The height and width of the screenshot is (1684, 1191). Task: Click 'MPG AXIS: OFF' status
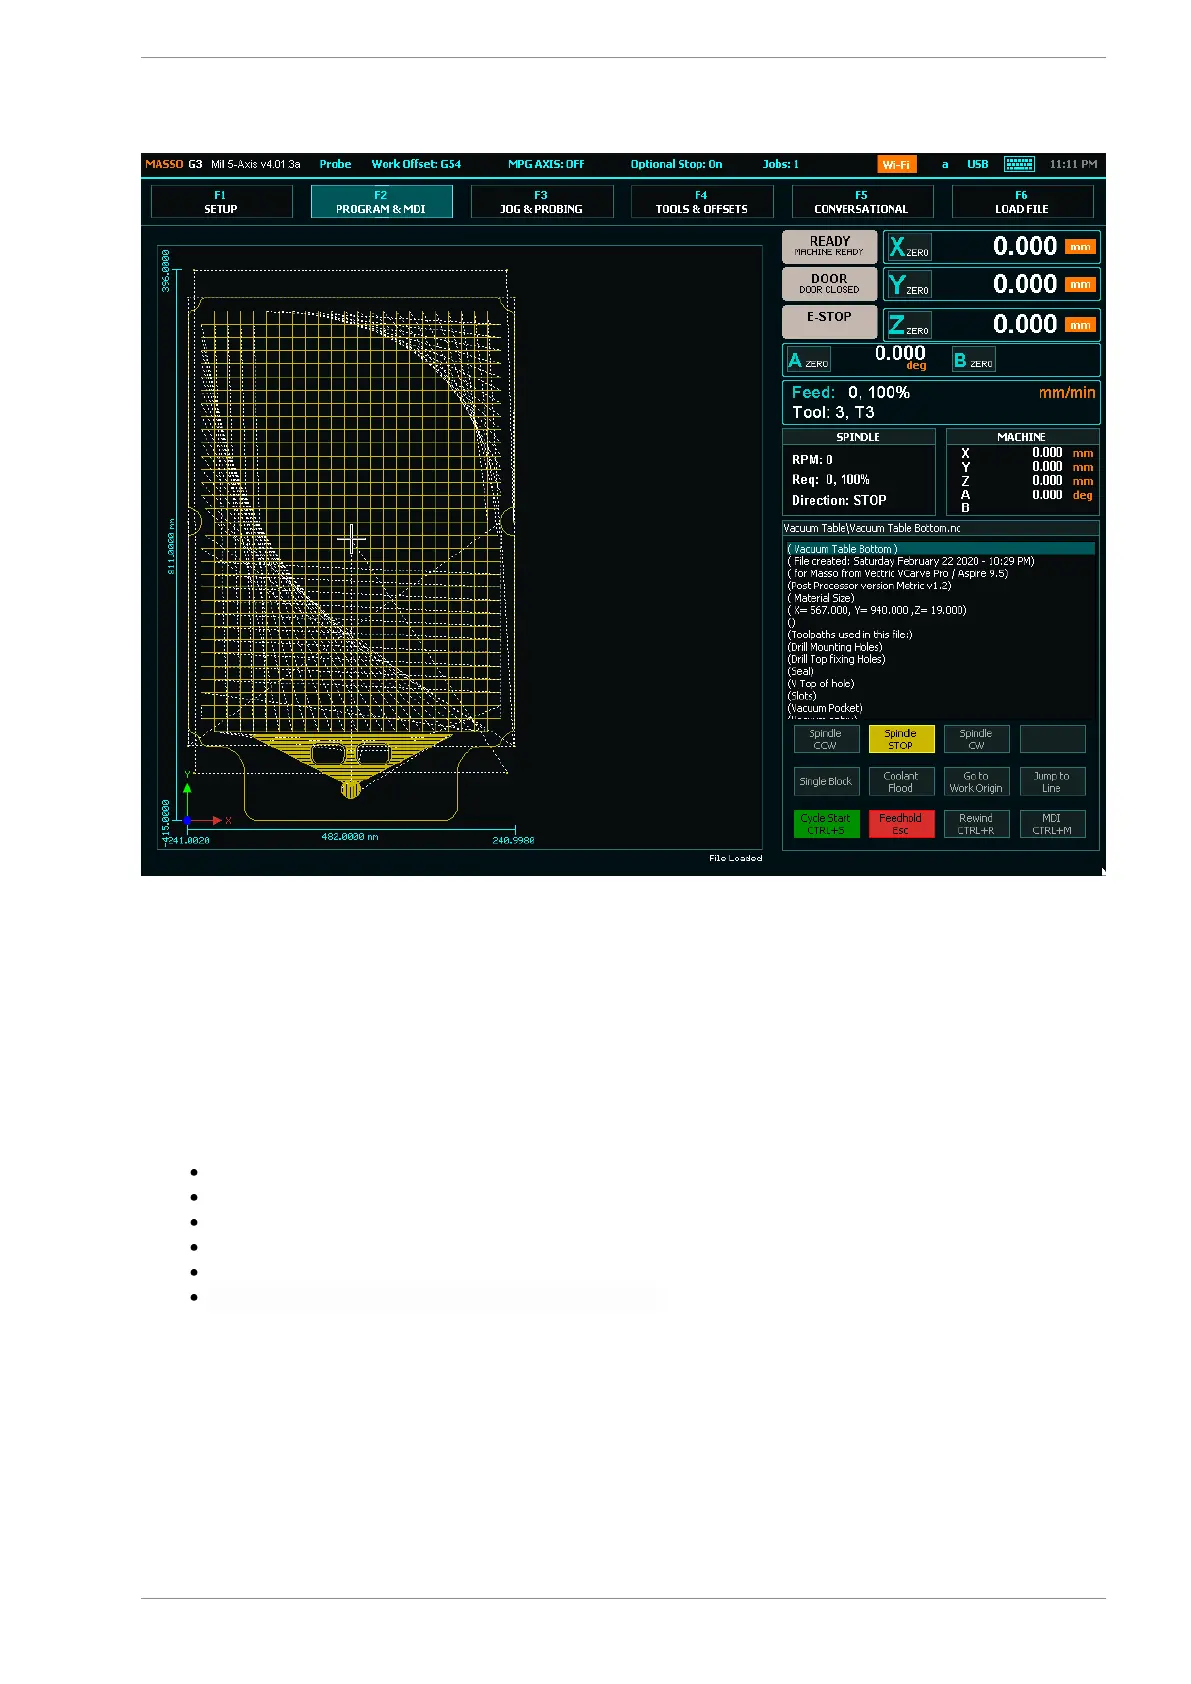[546, 164]
